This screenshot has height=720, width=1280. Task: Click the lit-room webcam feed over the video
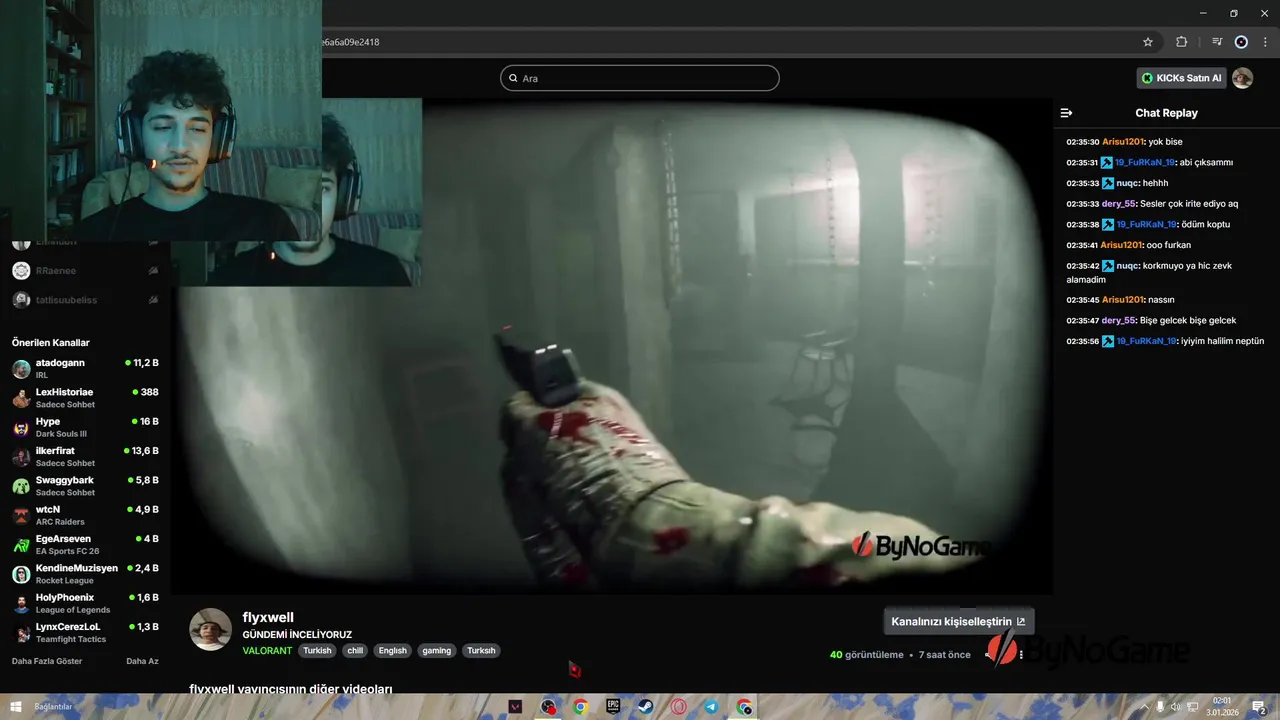click(161, 120)
